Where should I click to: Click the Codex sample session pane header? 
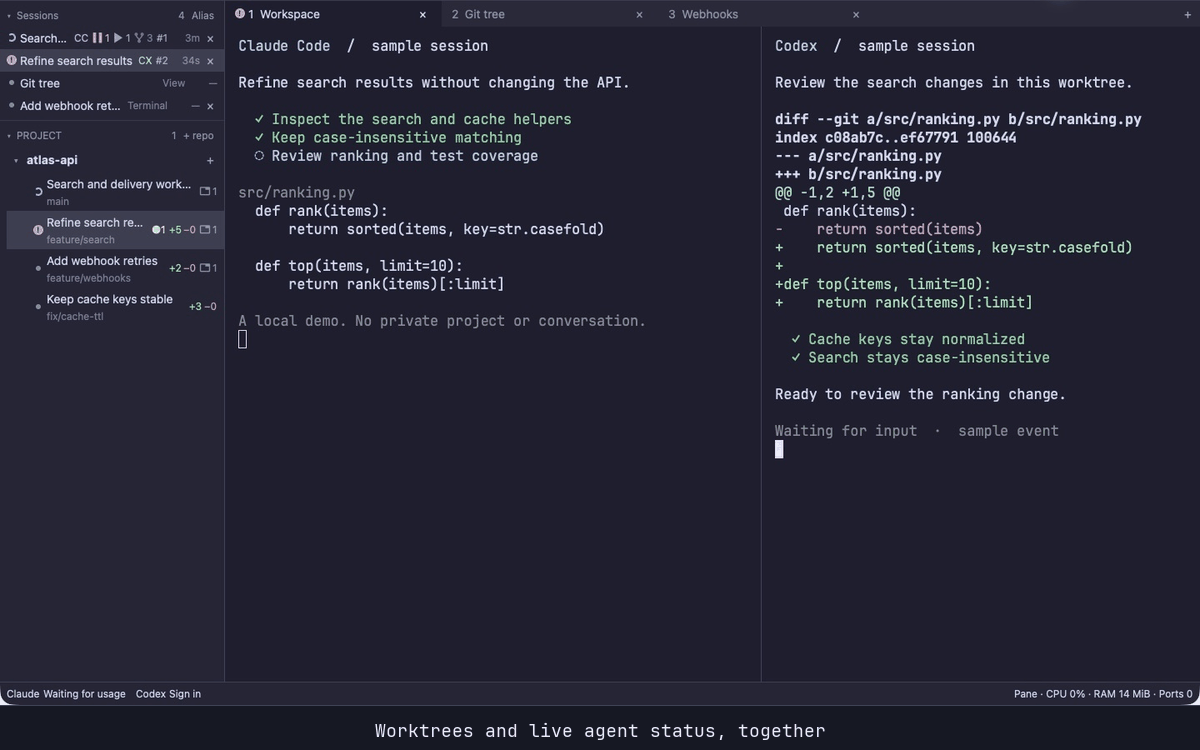point(875,46)
